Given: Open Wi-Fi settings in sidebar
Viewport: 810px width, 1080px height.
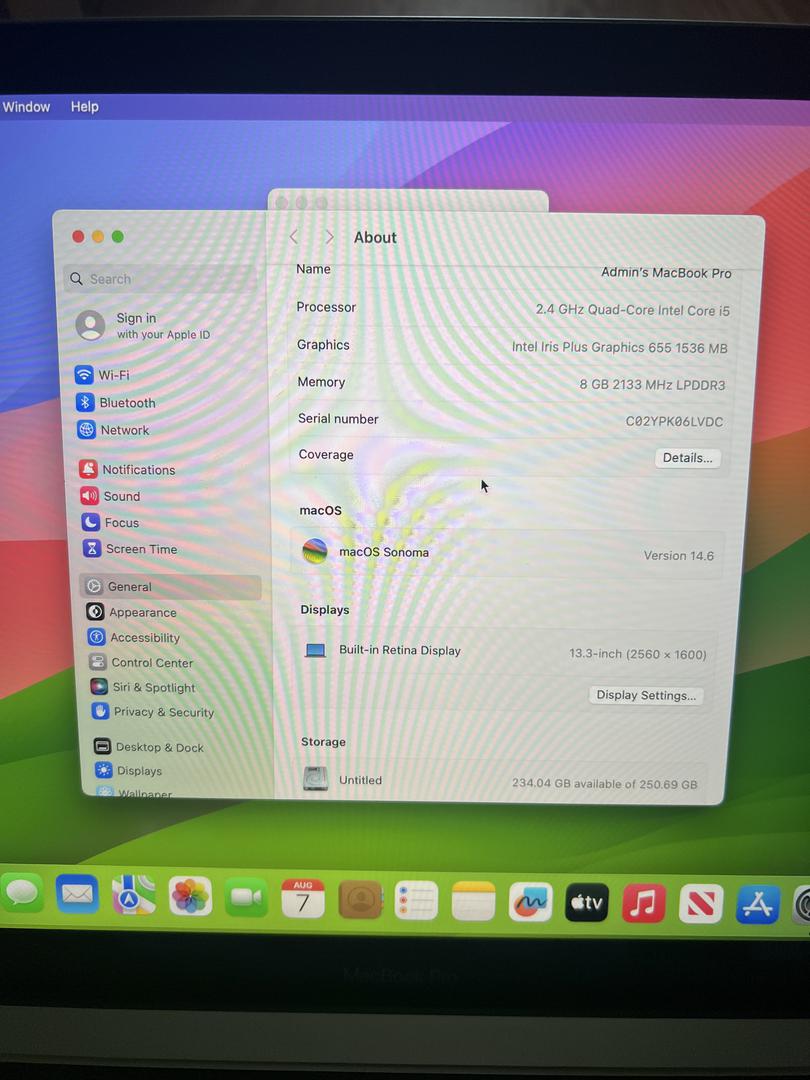Looking at the screenshot, I should pyautogui.click(x=113, y=375).
